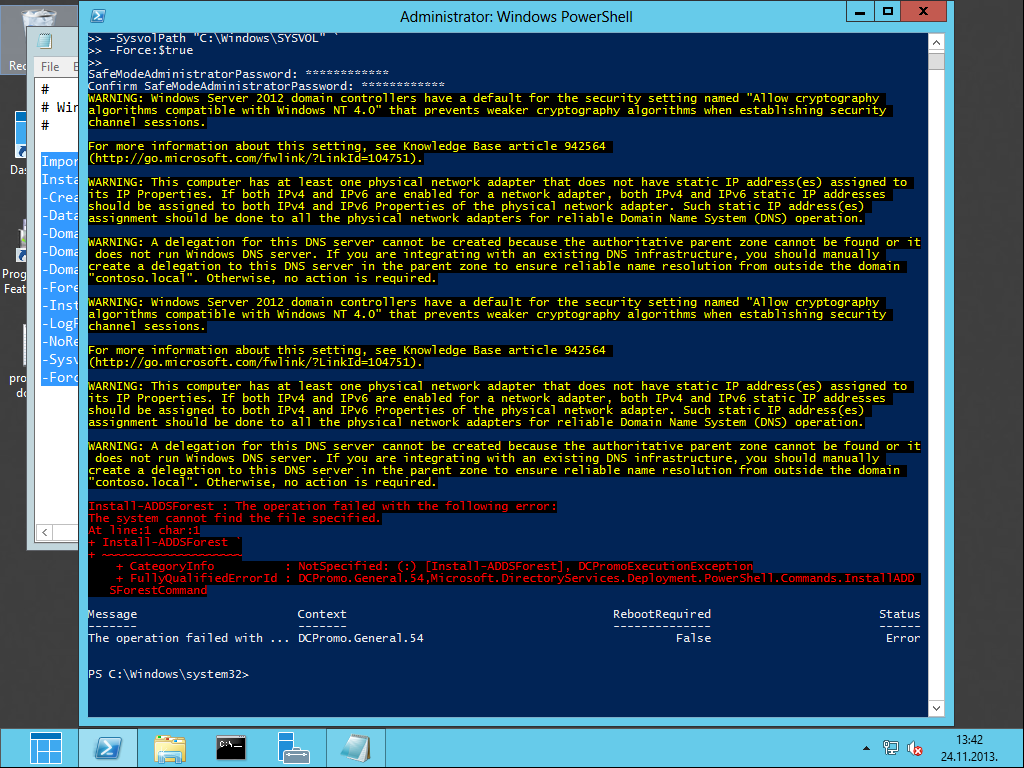This screenshot has width=1024, height=768.
Task: Click the PS C:\Windows\system32> prompt line
Action: pos(168,674)
